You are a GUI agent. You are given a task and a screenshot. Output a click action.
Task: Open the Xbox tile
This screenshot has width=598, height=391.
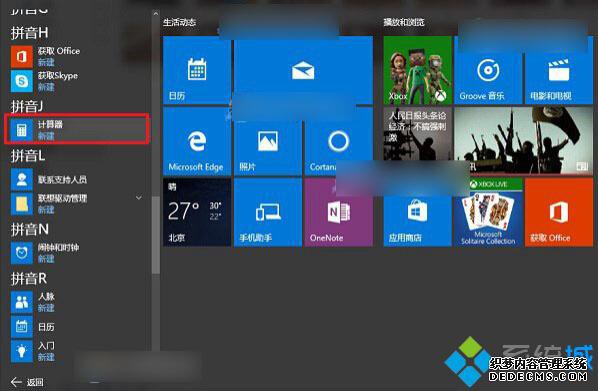(418, 70)
